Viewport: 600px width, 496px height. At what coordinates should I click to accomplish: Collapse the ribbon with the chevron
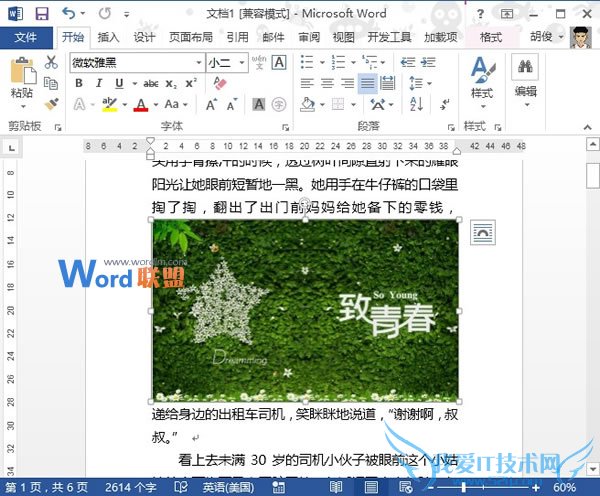click(x=587, y=127)
